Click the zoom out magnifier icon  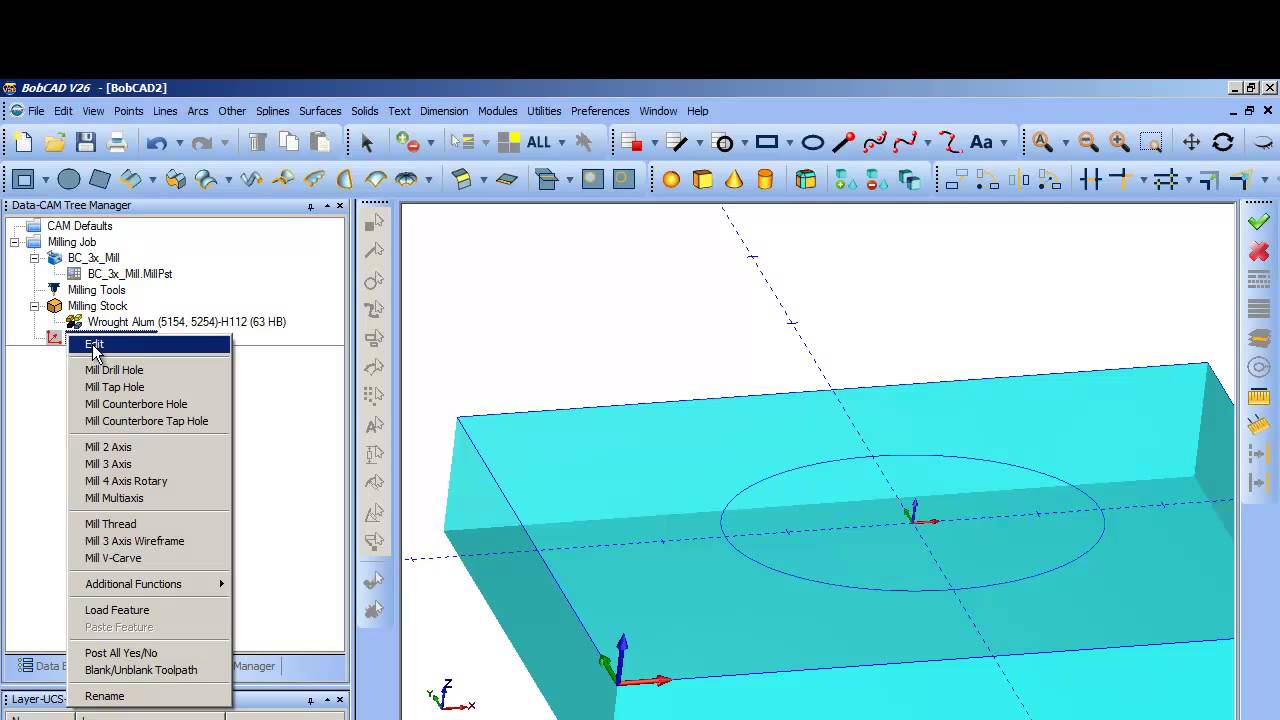point(1088,143)
